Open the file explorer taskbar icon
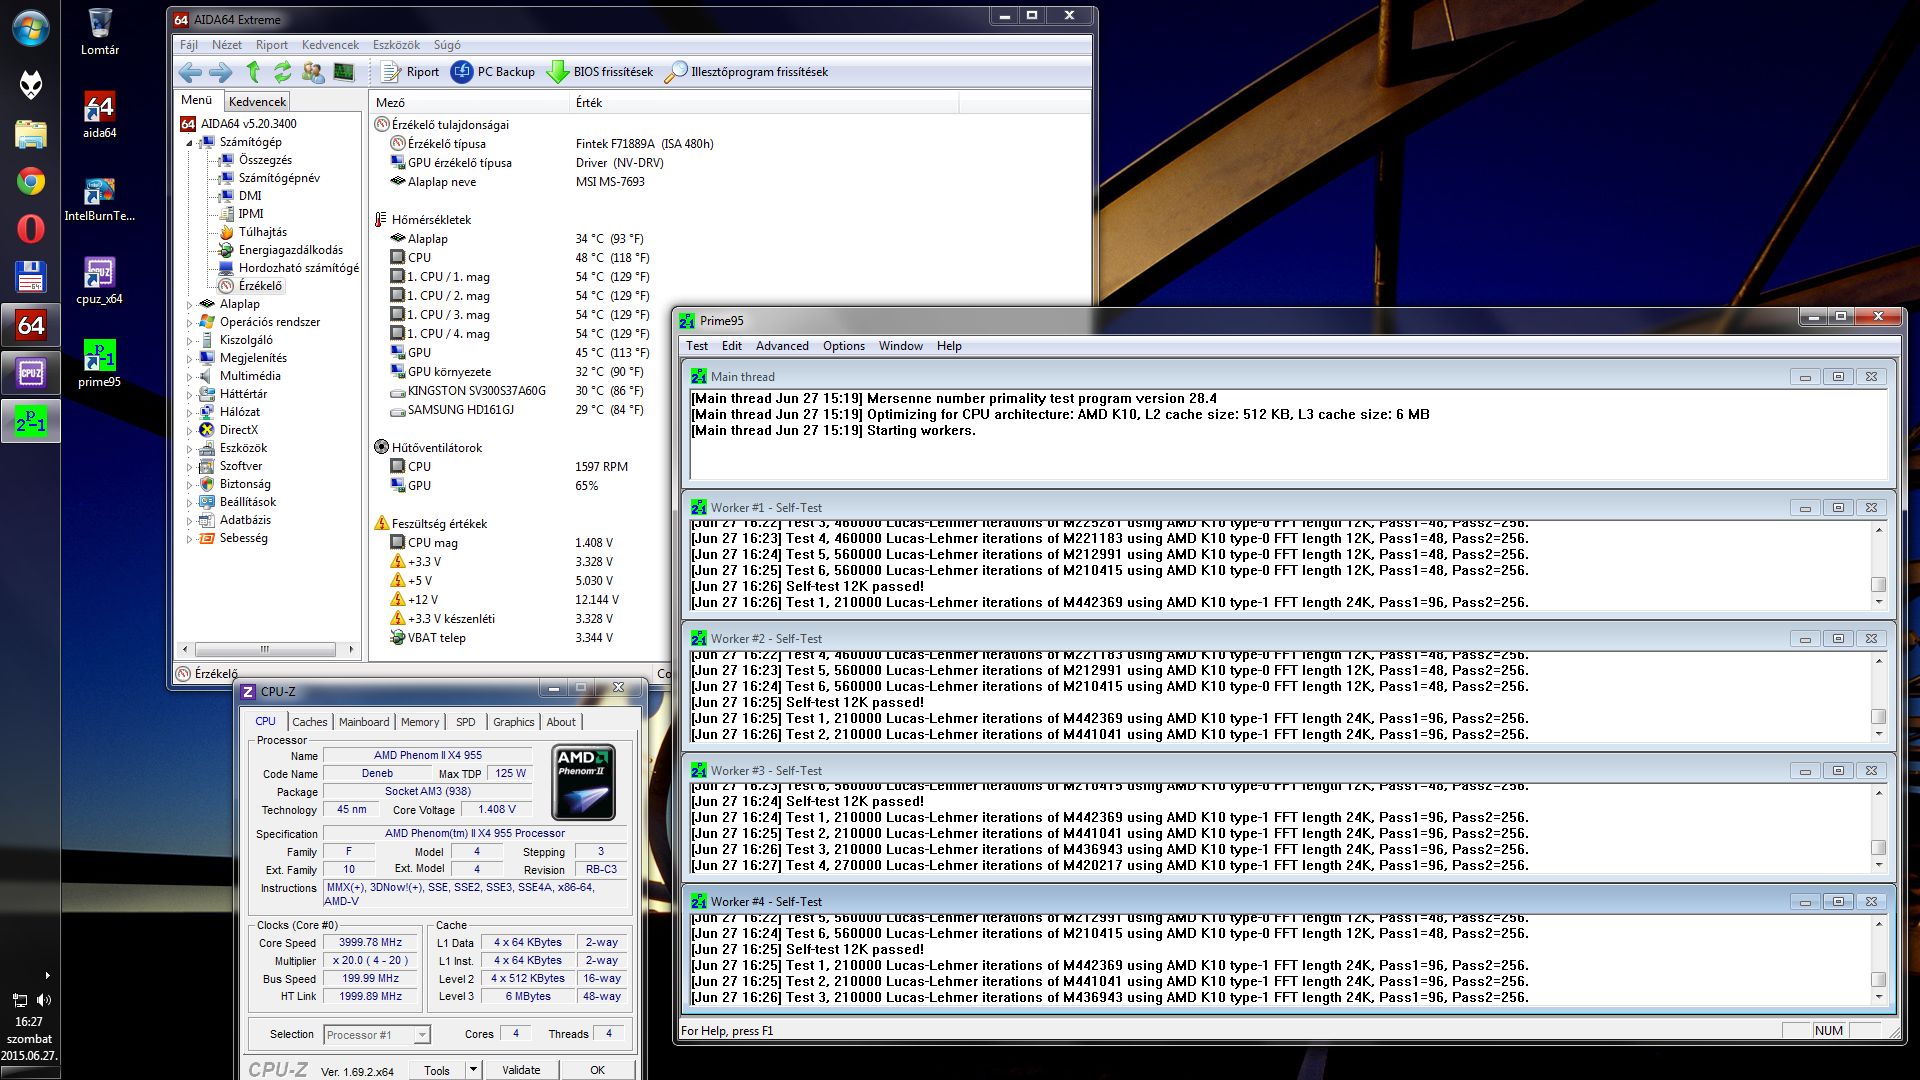The image size is (1920, 1080). click(x=31, y=133)
